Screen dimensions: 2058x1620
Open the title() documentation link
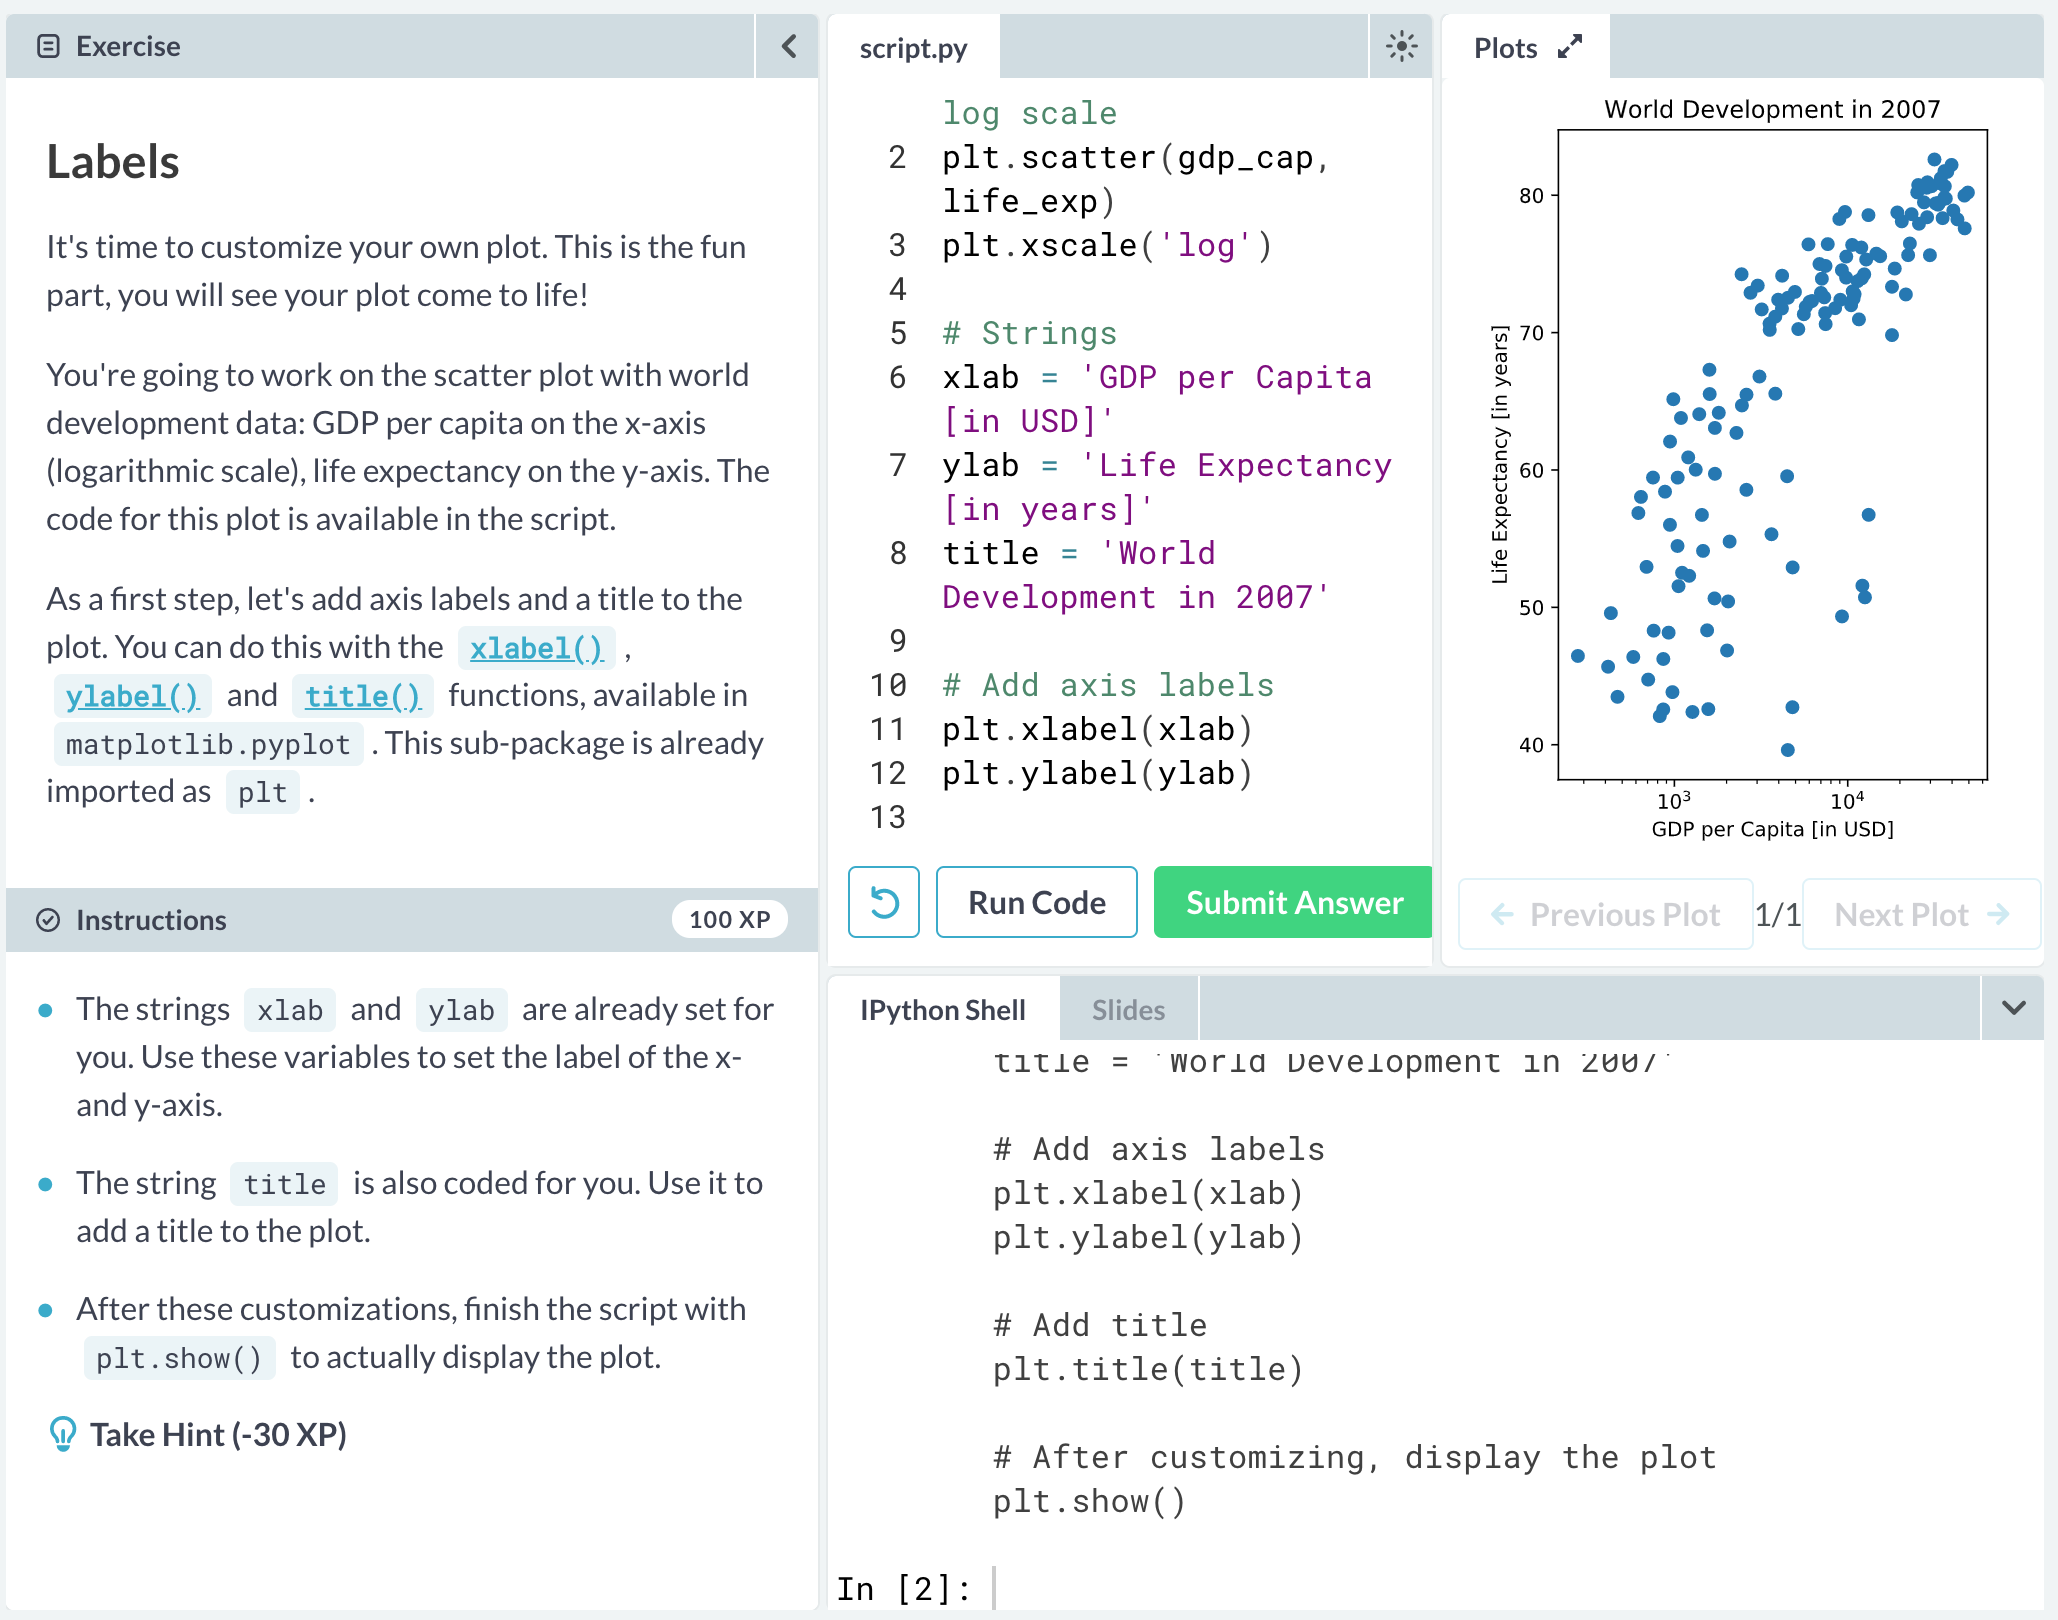pyautogui.click(x=362, y=696)
